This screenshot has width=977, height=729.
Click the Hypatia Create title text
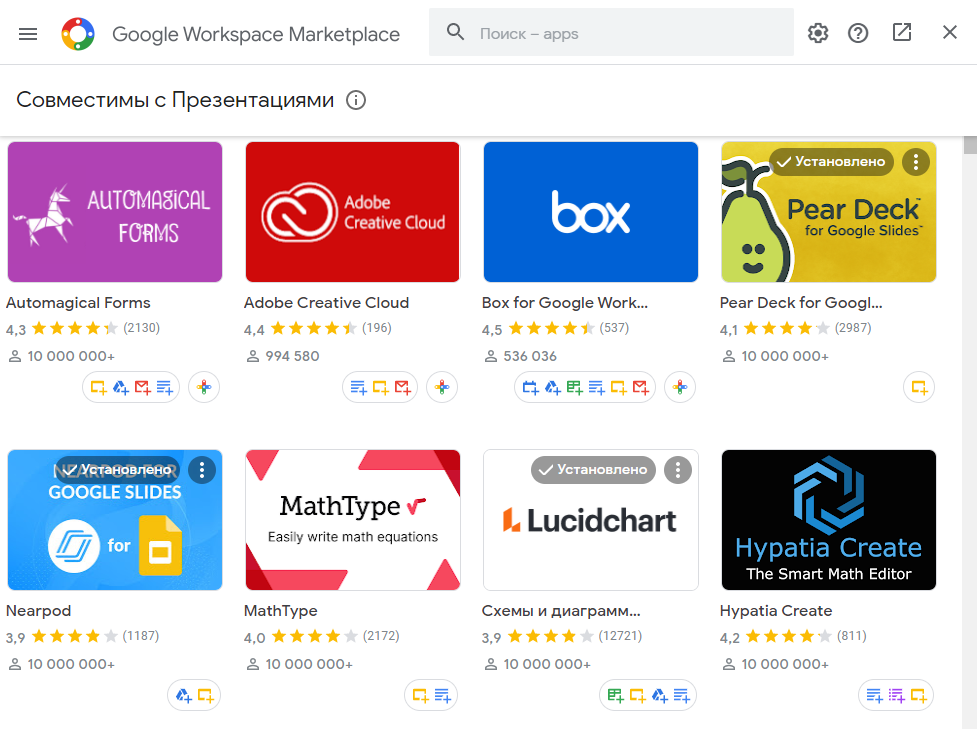[776, 611]
